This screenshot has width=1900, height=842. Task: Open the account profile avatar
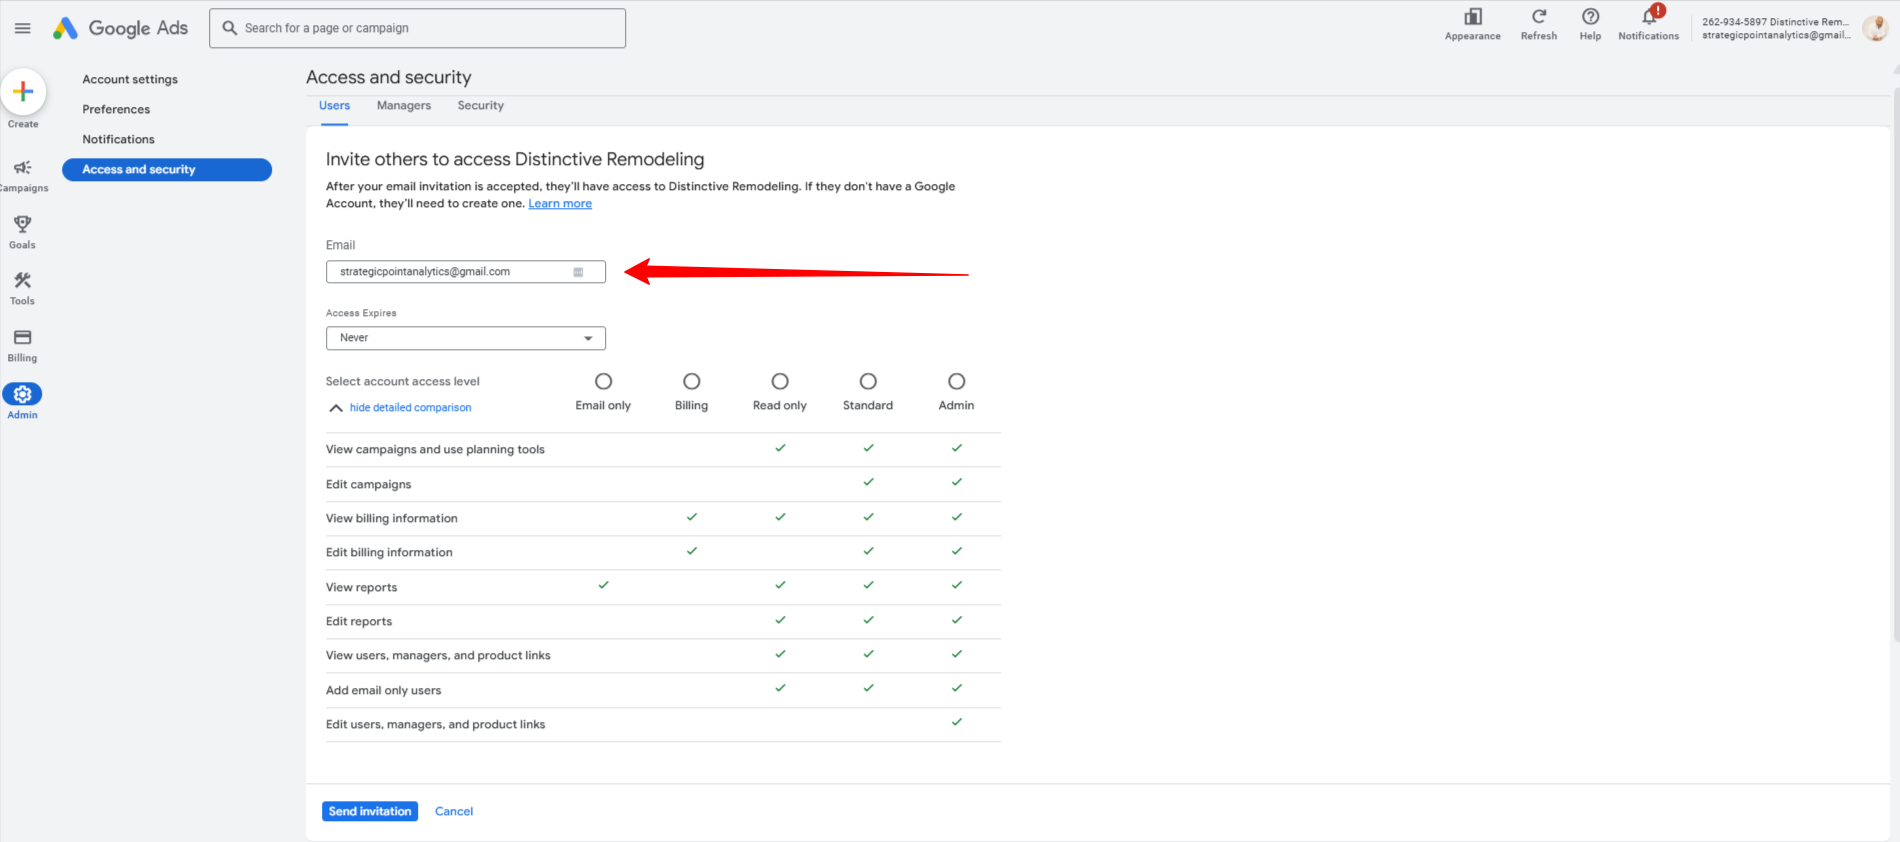(x=1875, y=28)
